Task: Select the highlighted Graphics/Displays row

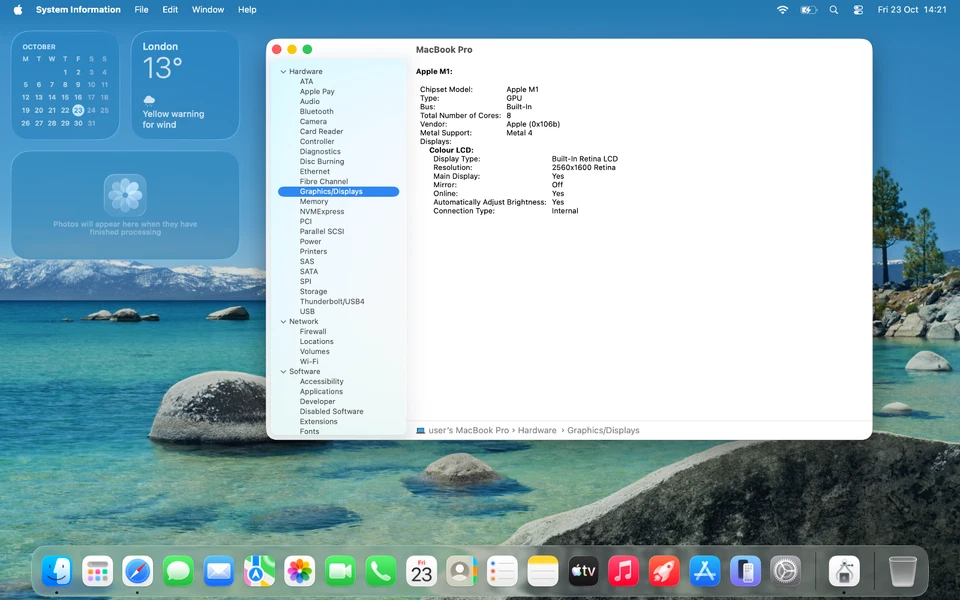Action: point(339,192)
